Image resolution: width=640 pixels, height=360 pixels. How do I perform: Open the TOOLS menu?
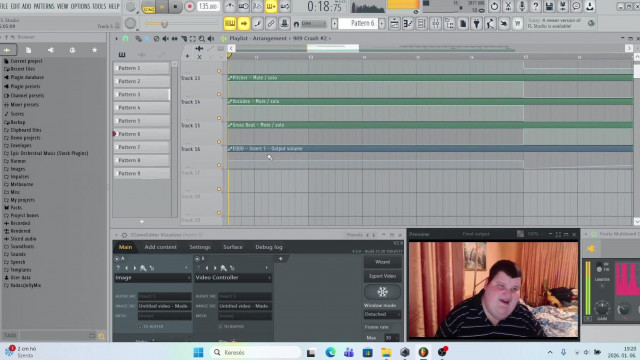pyautogui.click(x=99, y=6)
